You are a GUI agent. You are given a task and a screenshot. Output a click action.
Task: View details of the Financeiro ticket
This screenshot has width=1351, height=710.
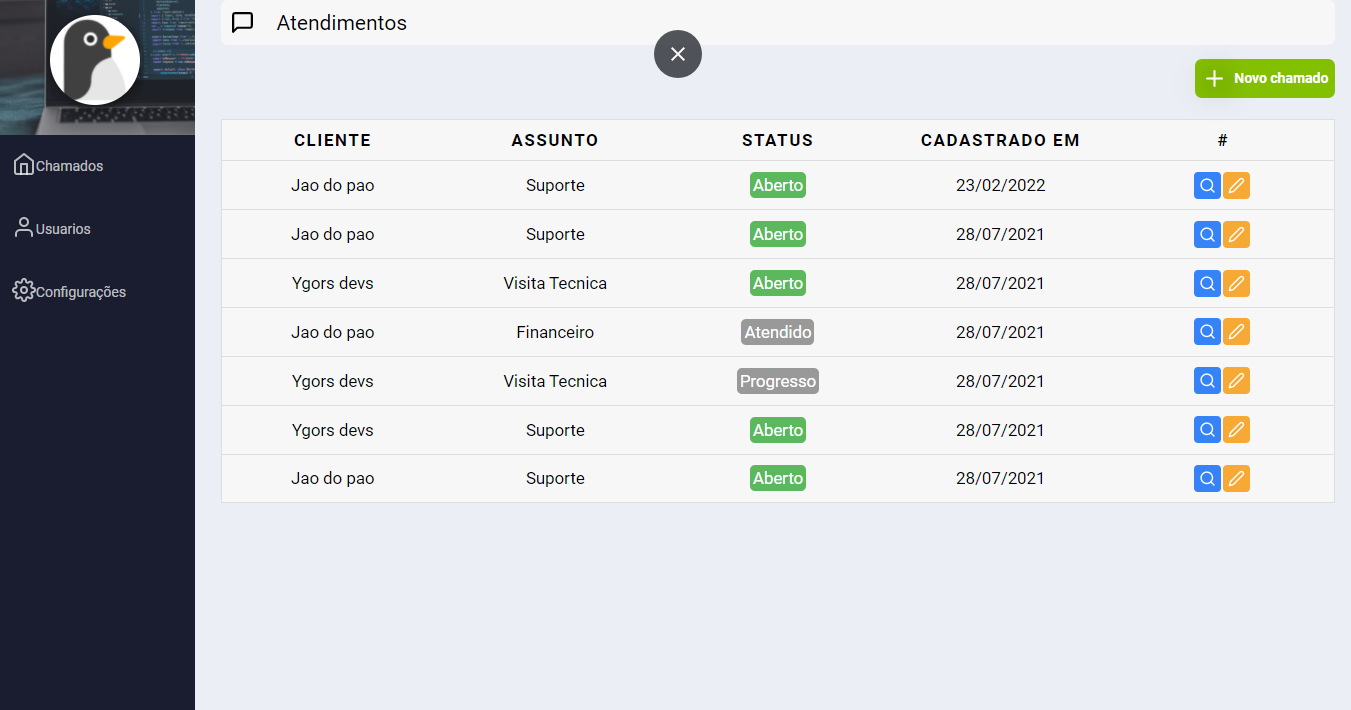pyautogui.click(x=1207, y=332)
